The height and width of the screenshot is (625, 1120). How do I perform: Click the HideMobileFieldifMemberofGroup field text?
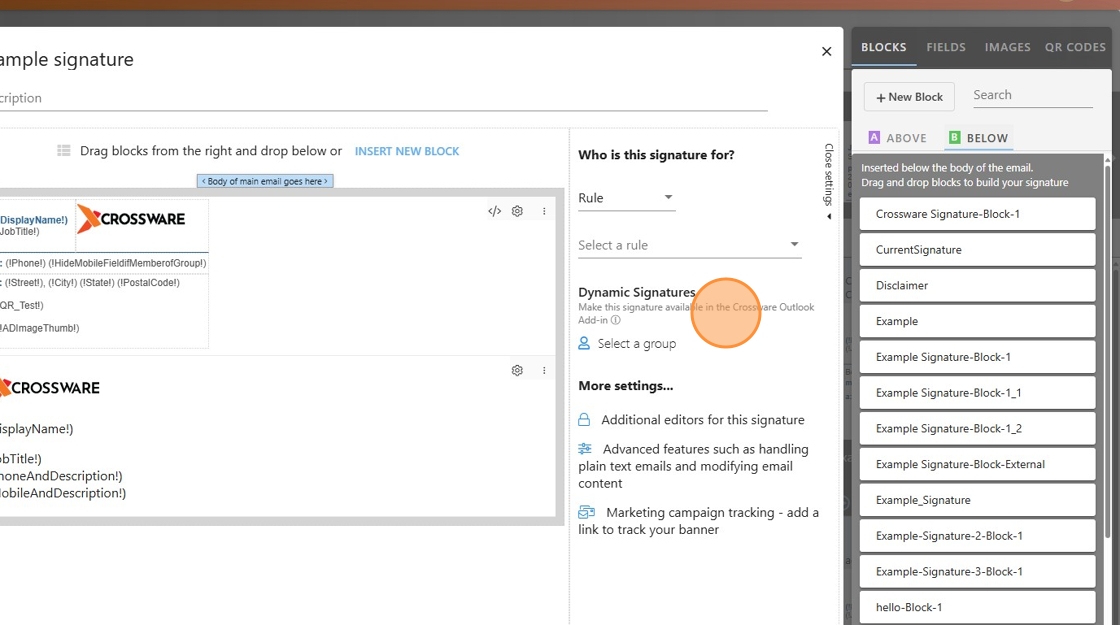click(127, 263)
